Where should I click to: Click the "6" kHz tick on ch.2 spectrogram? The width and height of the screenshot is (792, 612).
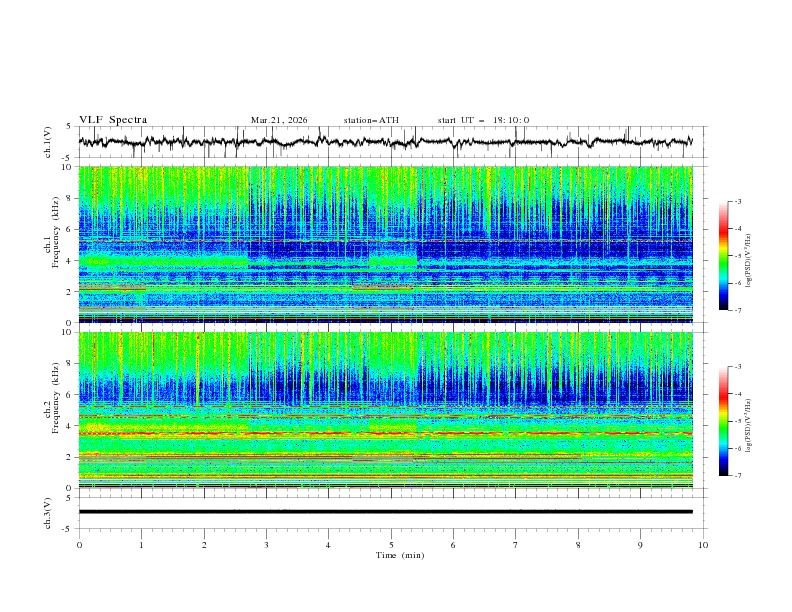click(x=70, y=395)
